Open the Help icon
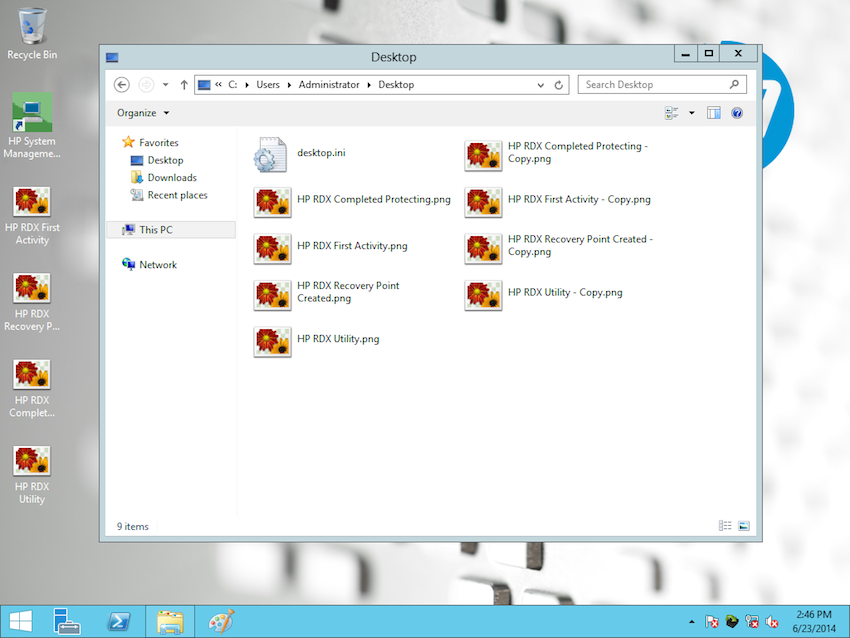This screenshot has height=638, width=850. click(737, 113)
